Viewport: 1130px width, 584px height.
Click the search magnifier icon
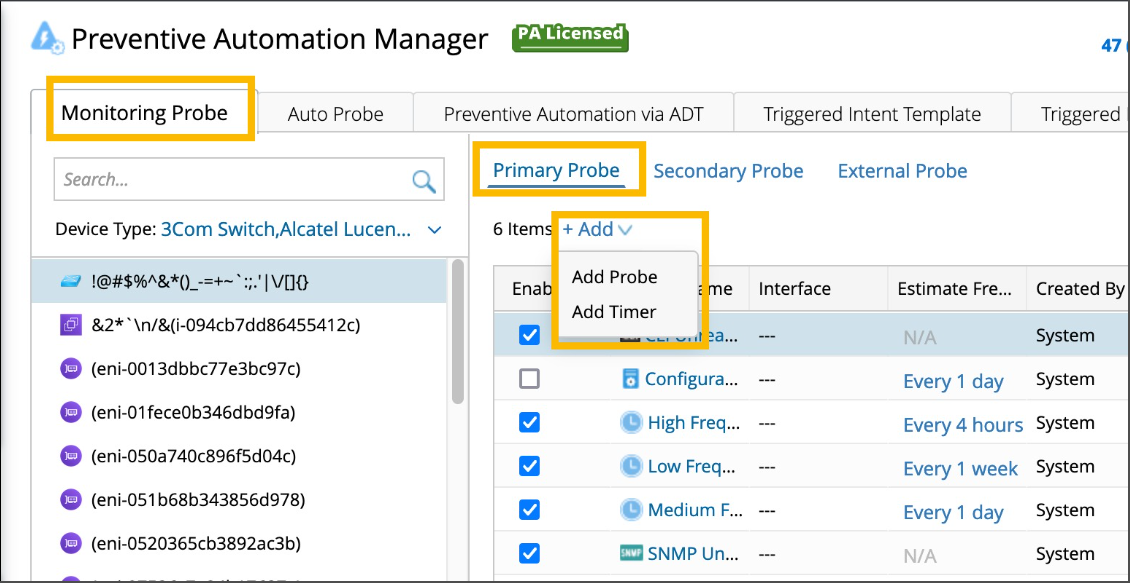424,181
